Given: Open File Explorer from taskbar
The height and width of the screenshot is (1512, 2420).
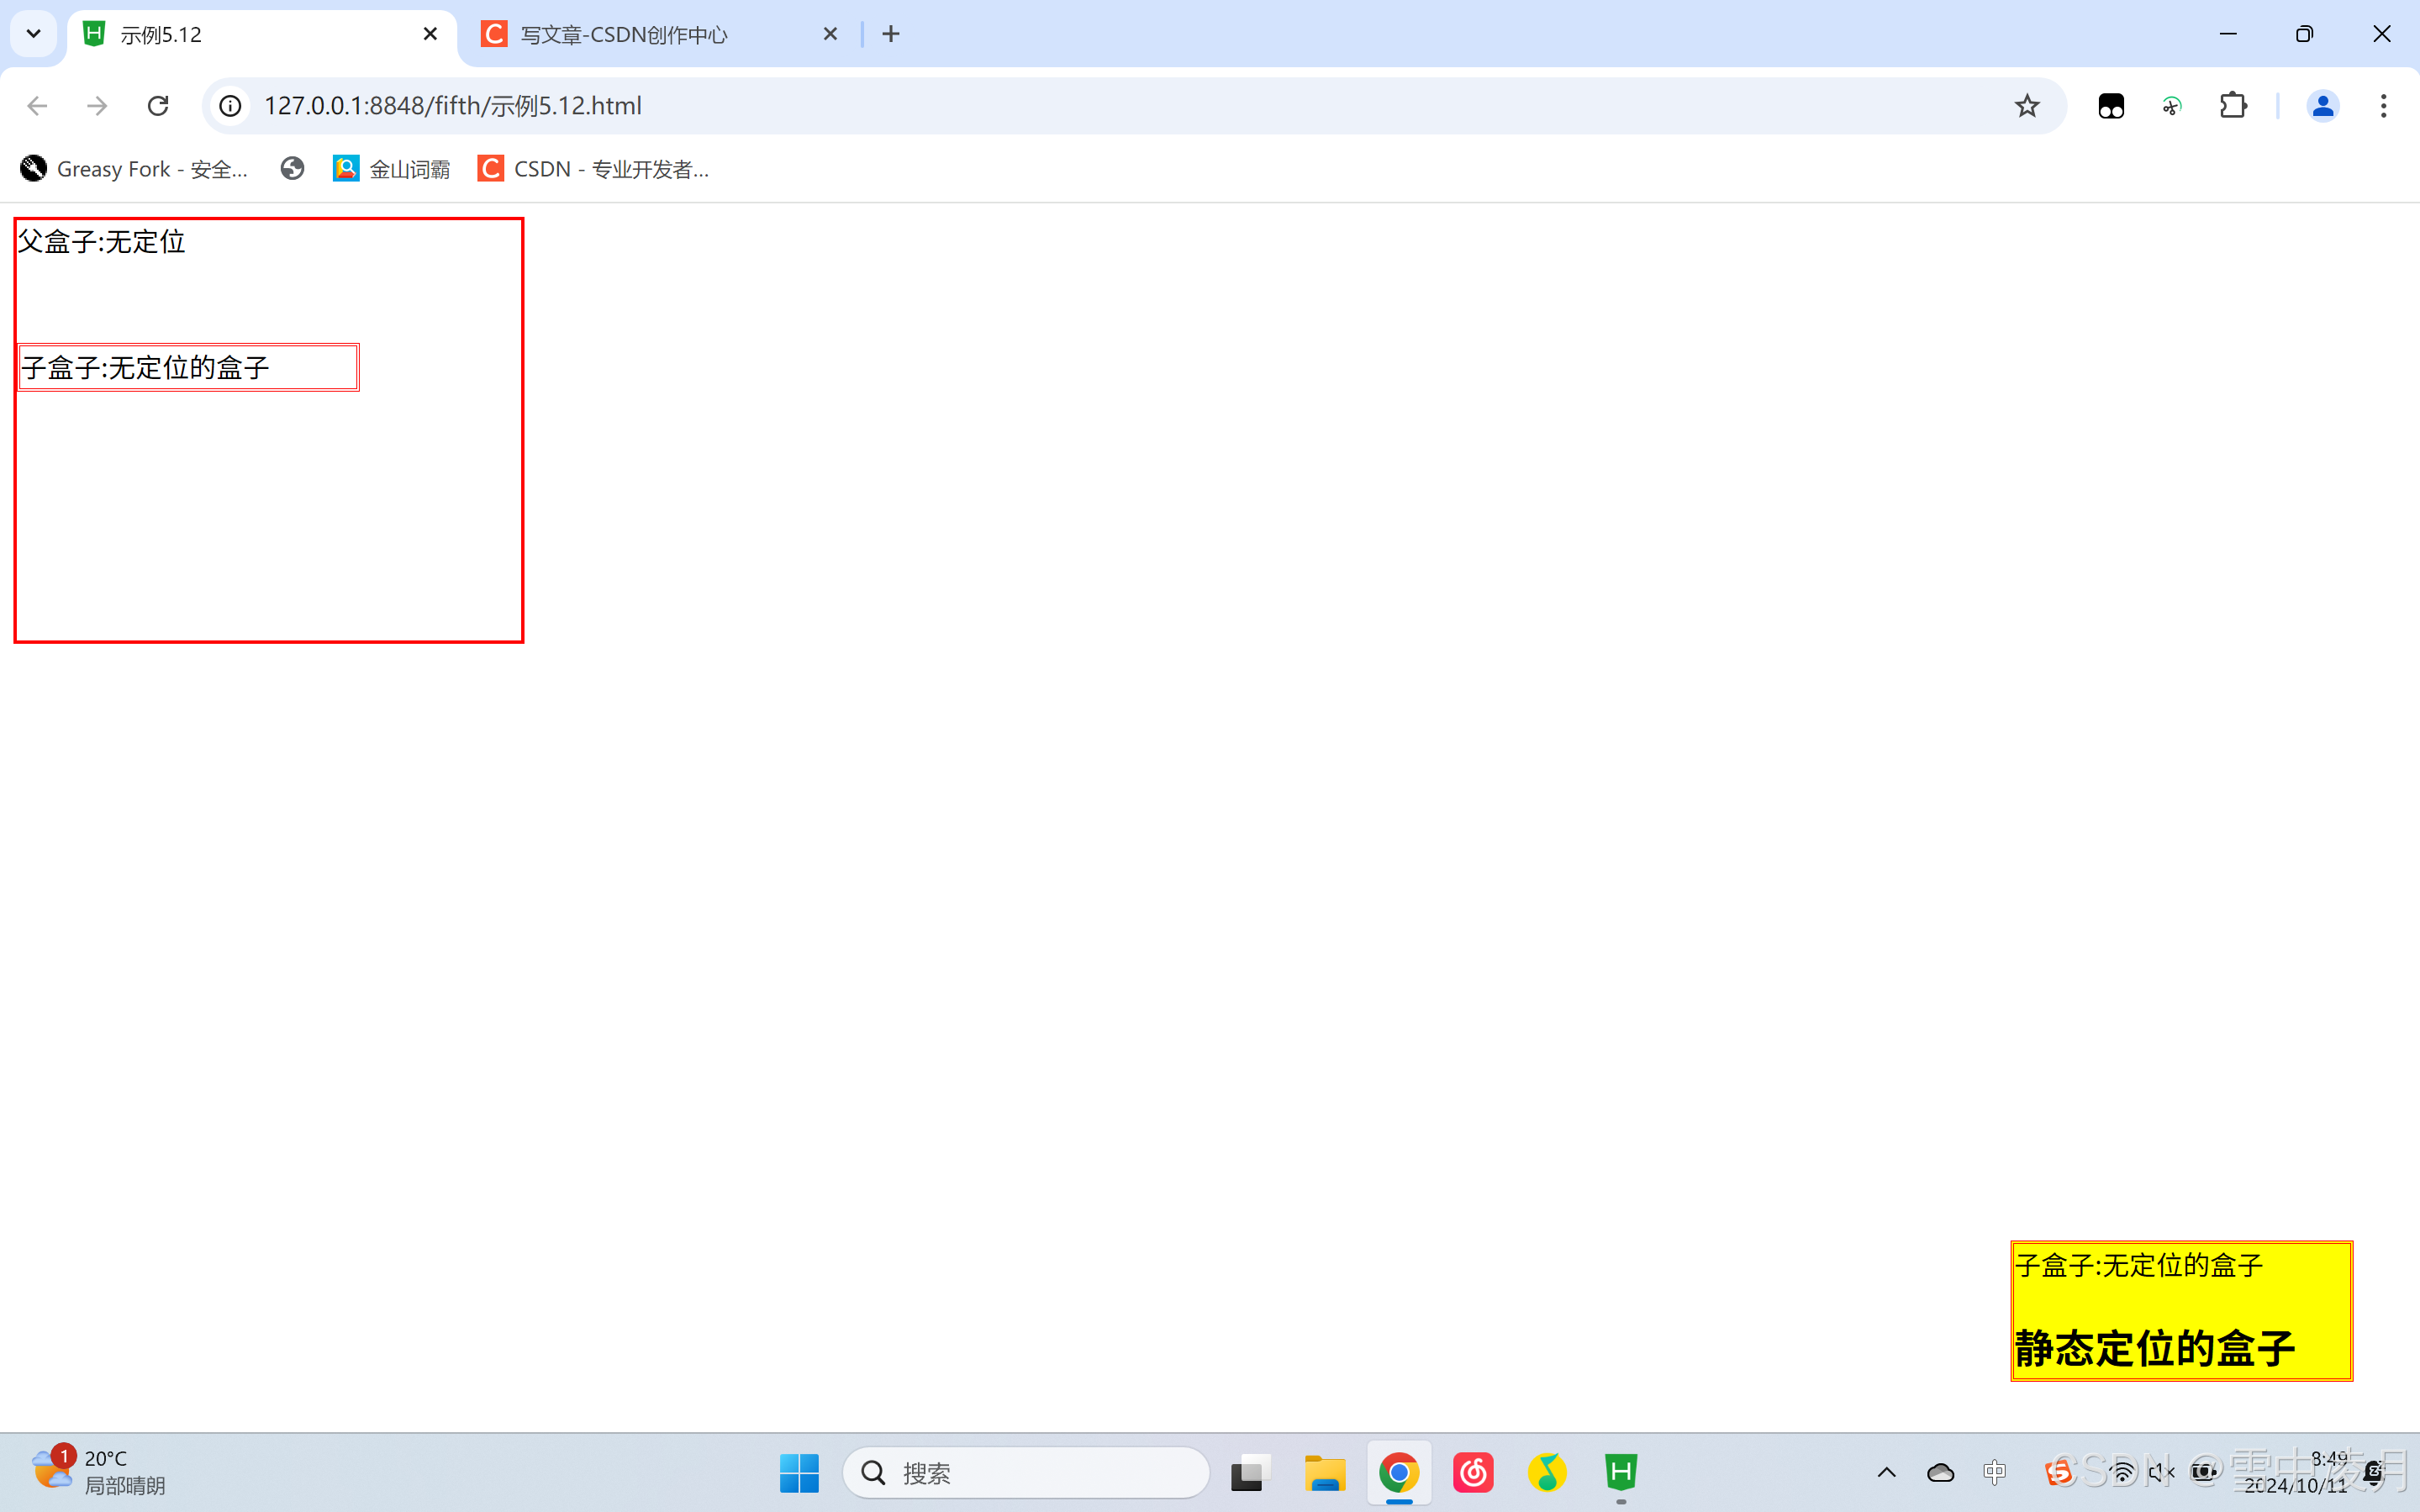Looking at the screenshot, I should 1325,1472.
